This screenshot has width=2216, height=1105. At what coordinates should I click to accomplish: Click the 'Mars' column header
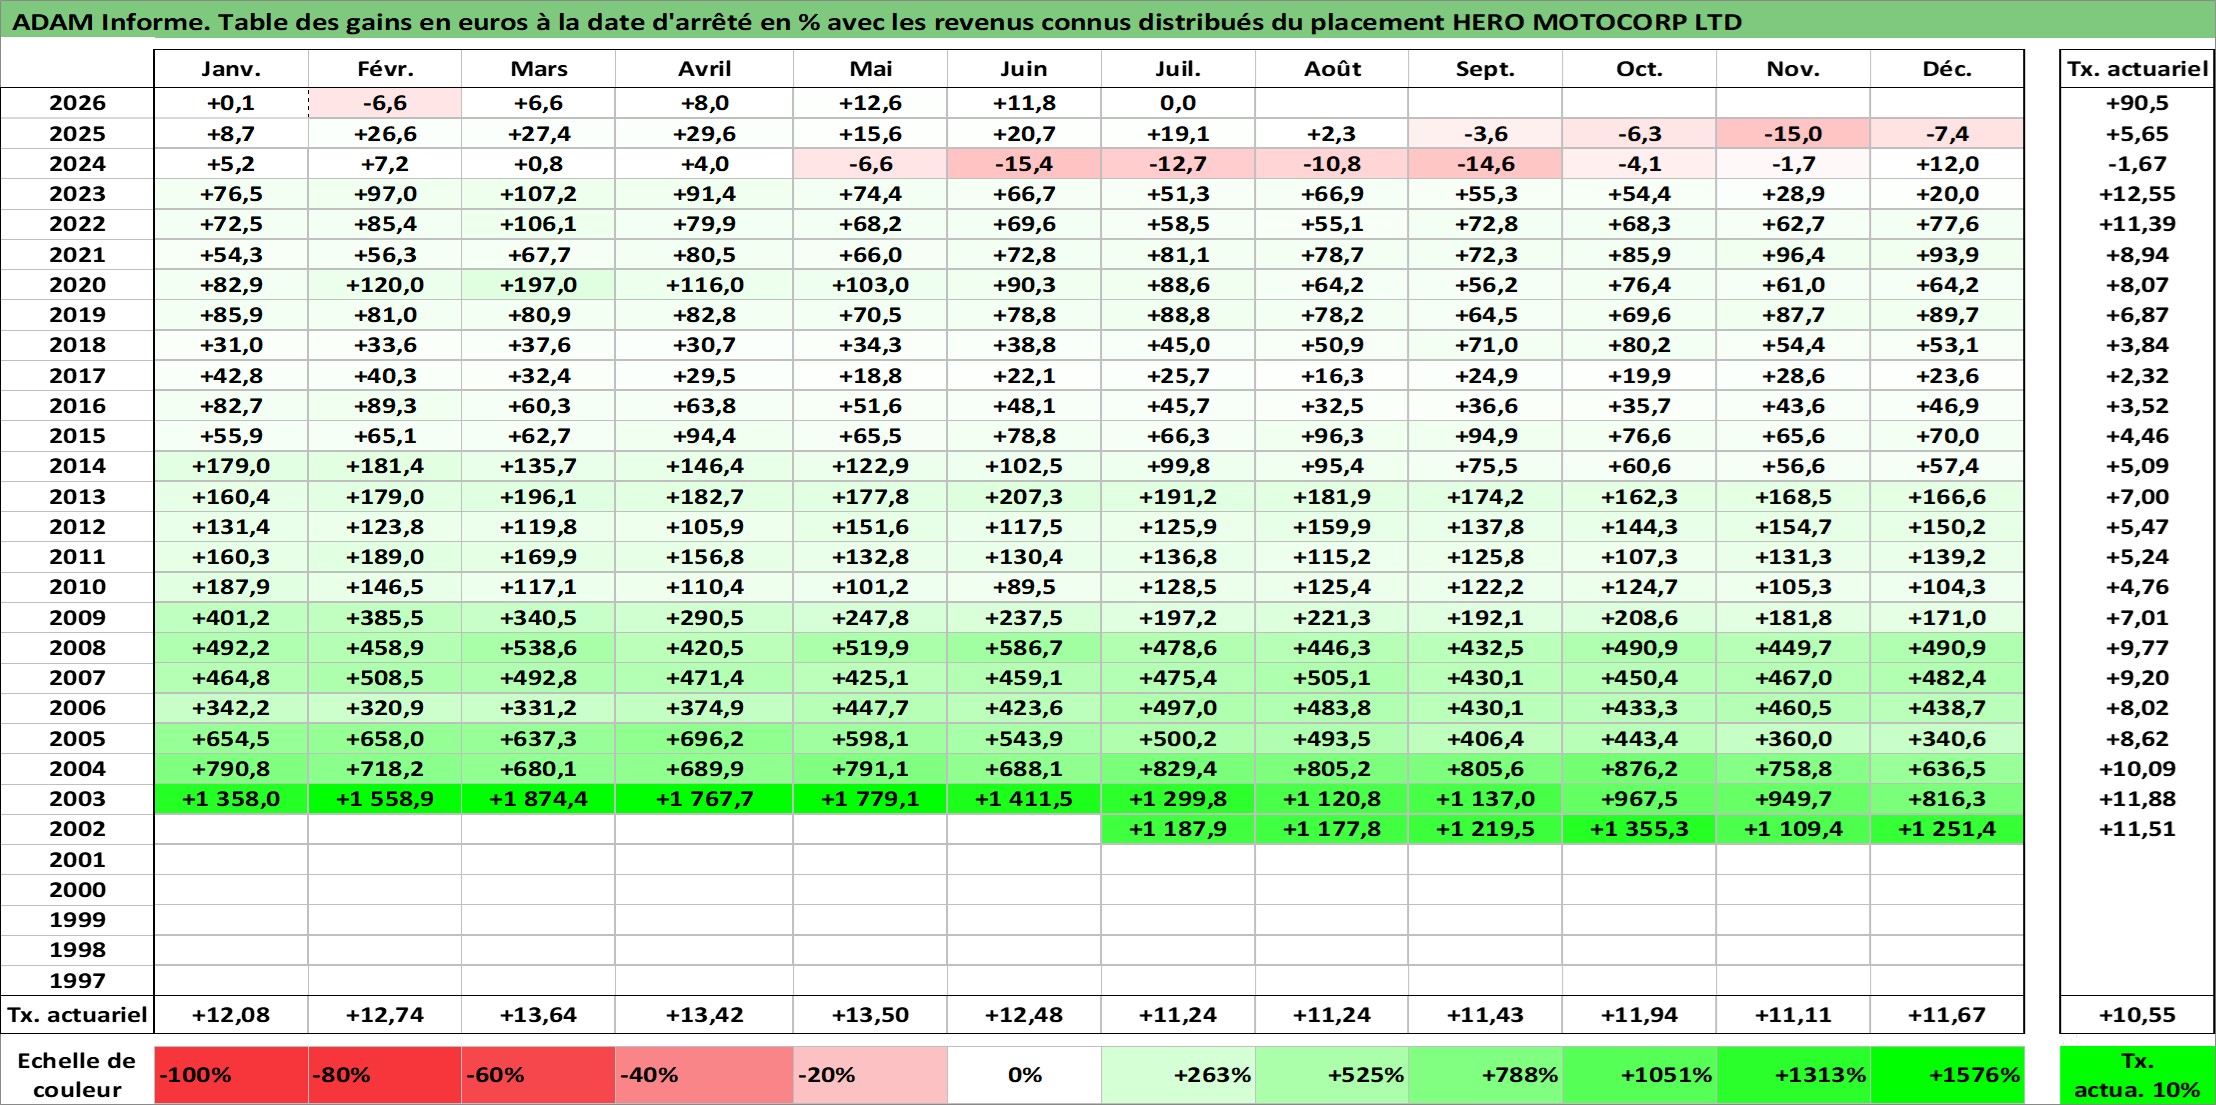coord(538,69)
